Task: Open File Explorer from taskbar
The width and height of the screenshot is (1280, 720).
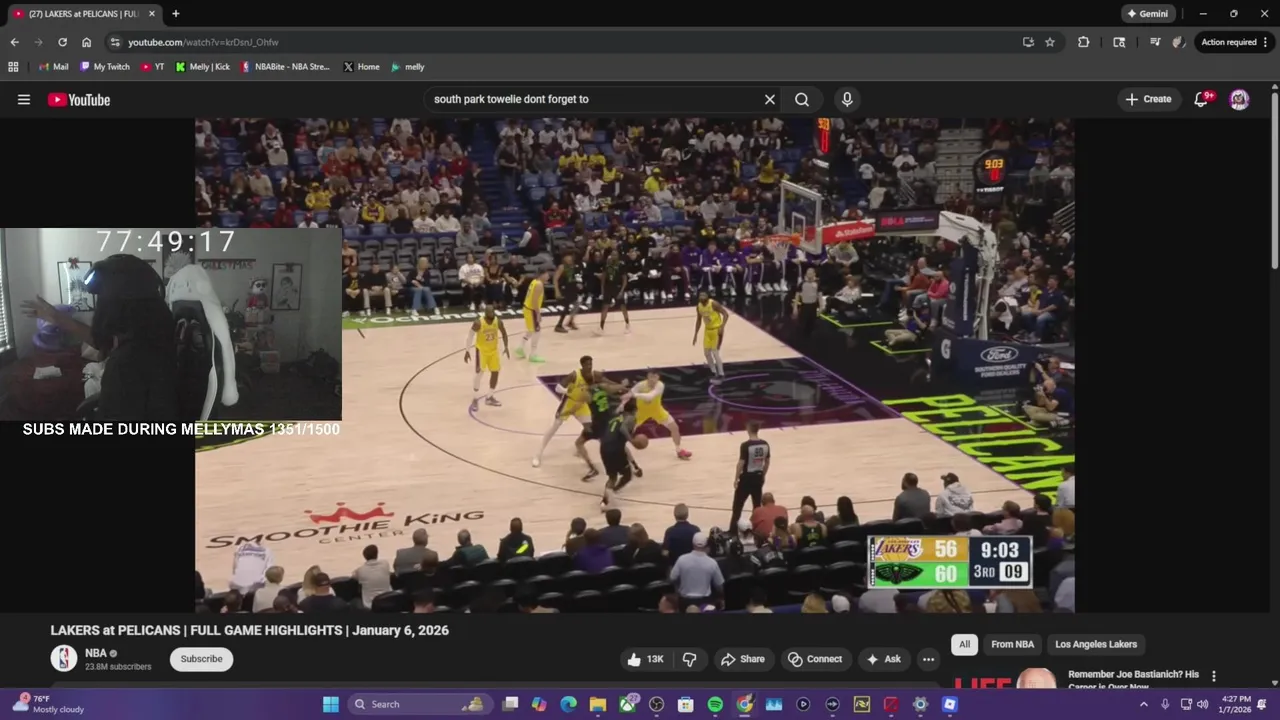Action: coord(598,704)
